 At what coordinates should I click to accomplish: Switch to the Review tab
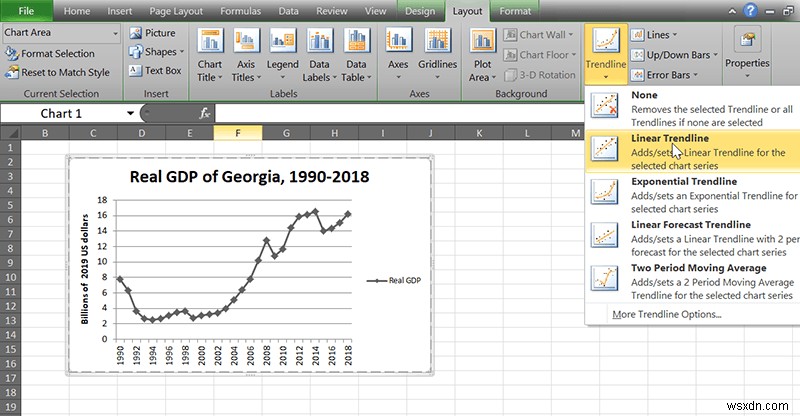pyautogui.click(x=332, y=11)
